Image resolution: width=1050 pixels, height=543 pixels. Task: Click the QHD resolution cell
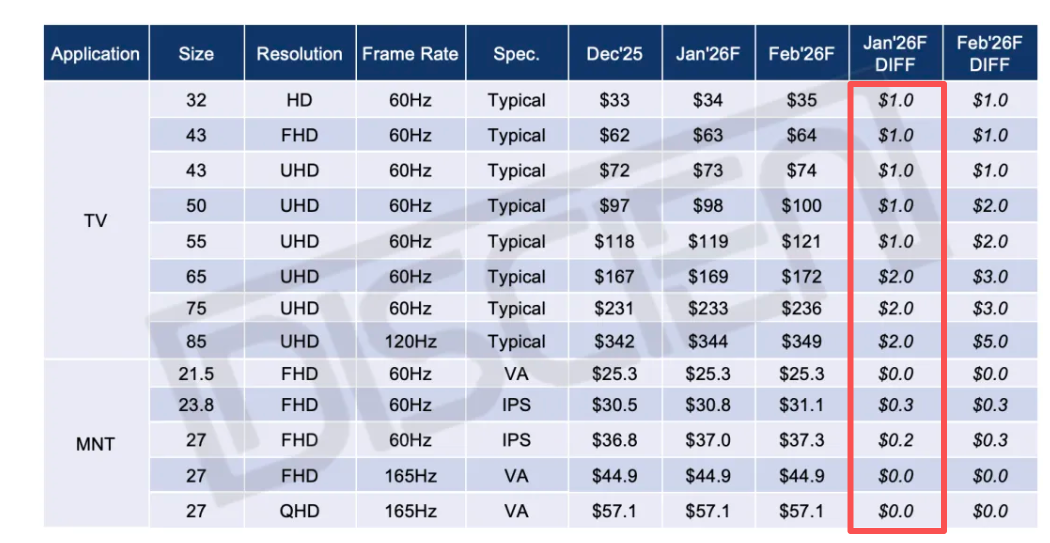(x=299, y=511)
